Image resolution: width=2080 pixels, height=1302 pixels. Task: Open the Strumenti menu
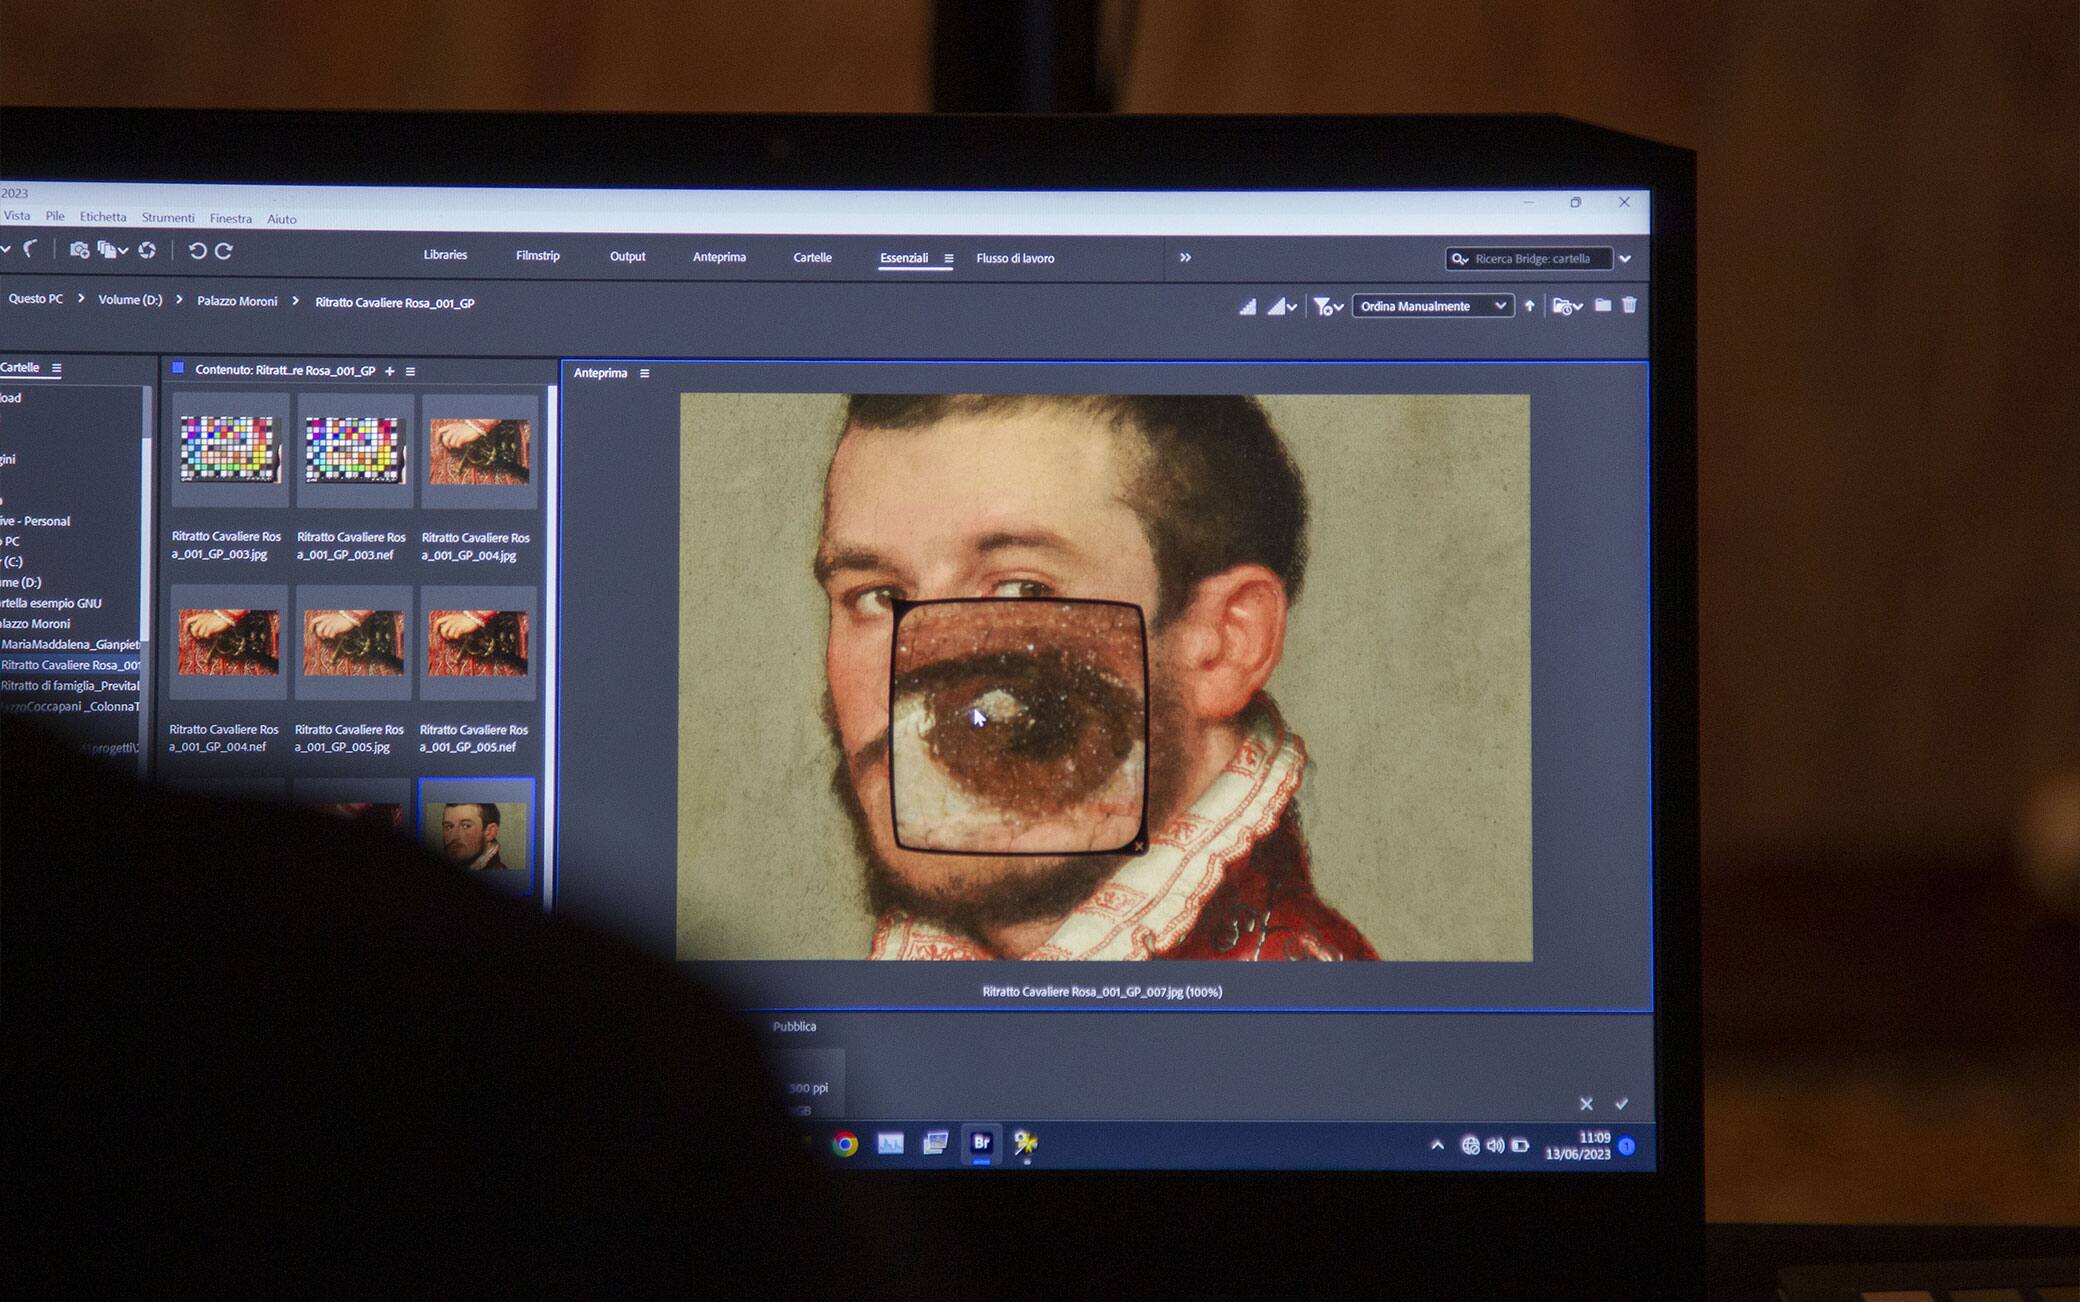pos(168,218)
